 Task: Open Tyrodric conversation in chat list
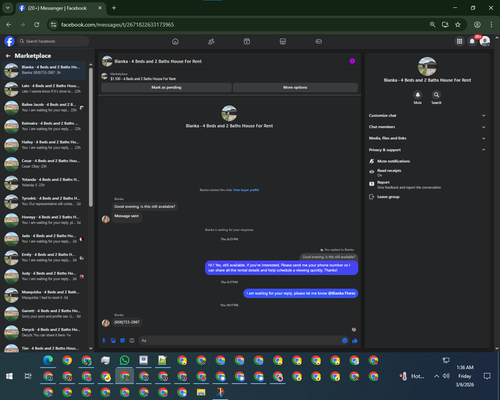pyautogui.click(x=44, y=201)
